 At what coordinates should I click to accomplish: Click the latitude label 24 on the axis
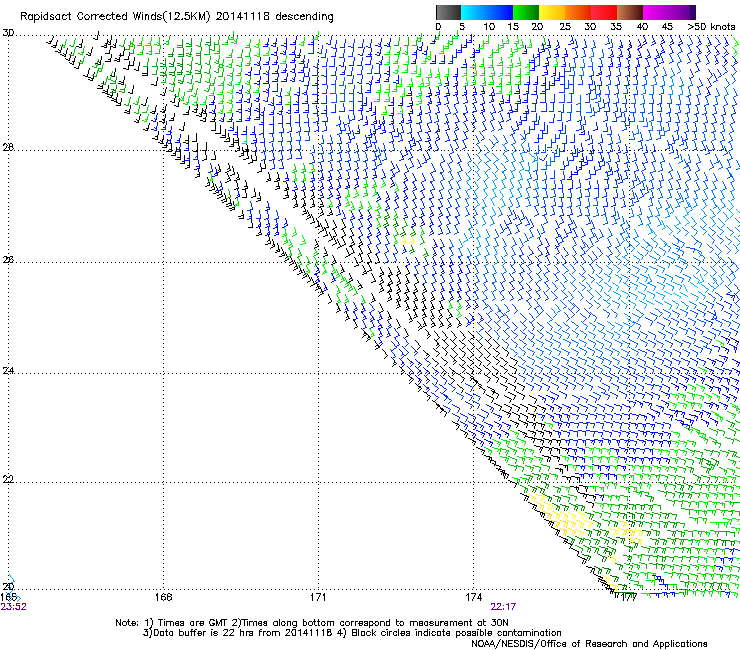click(x=8, y=371)
